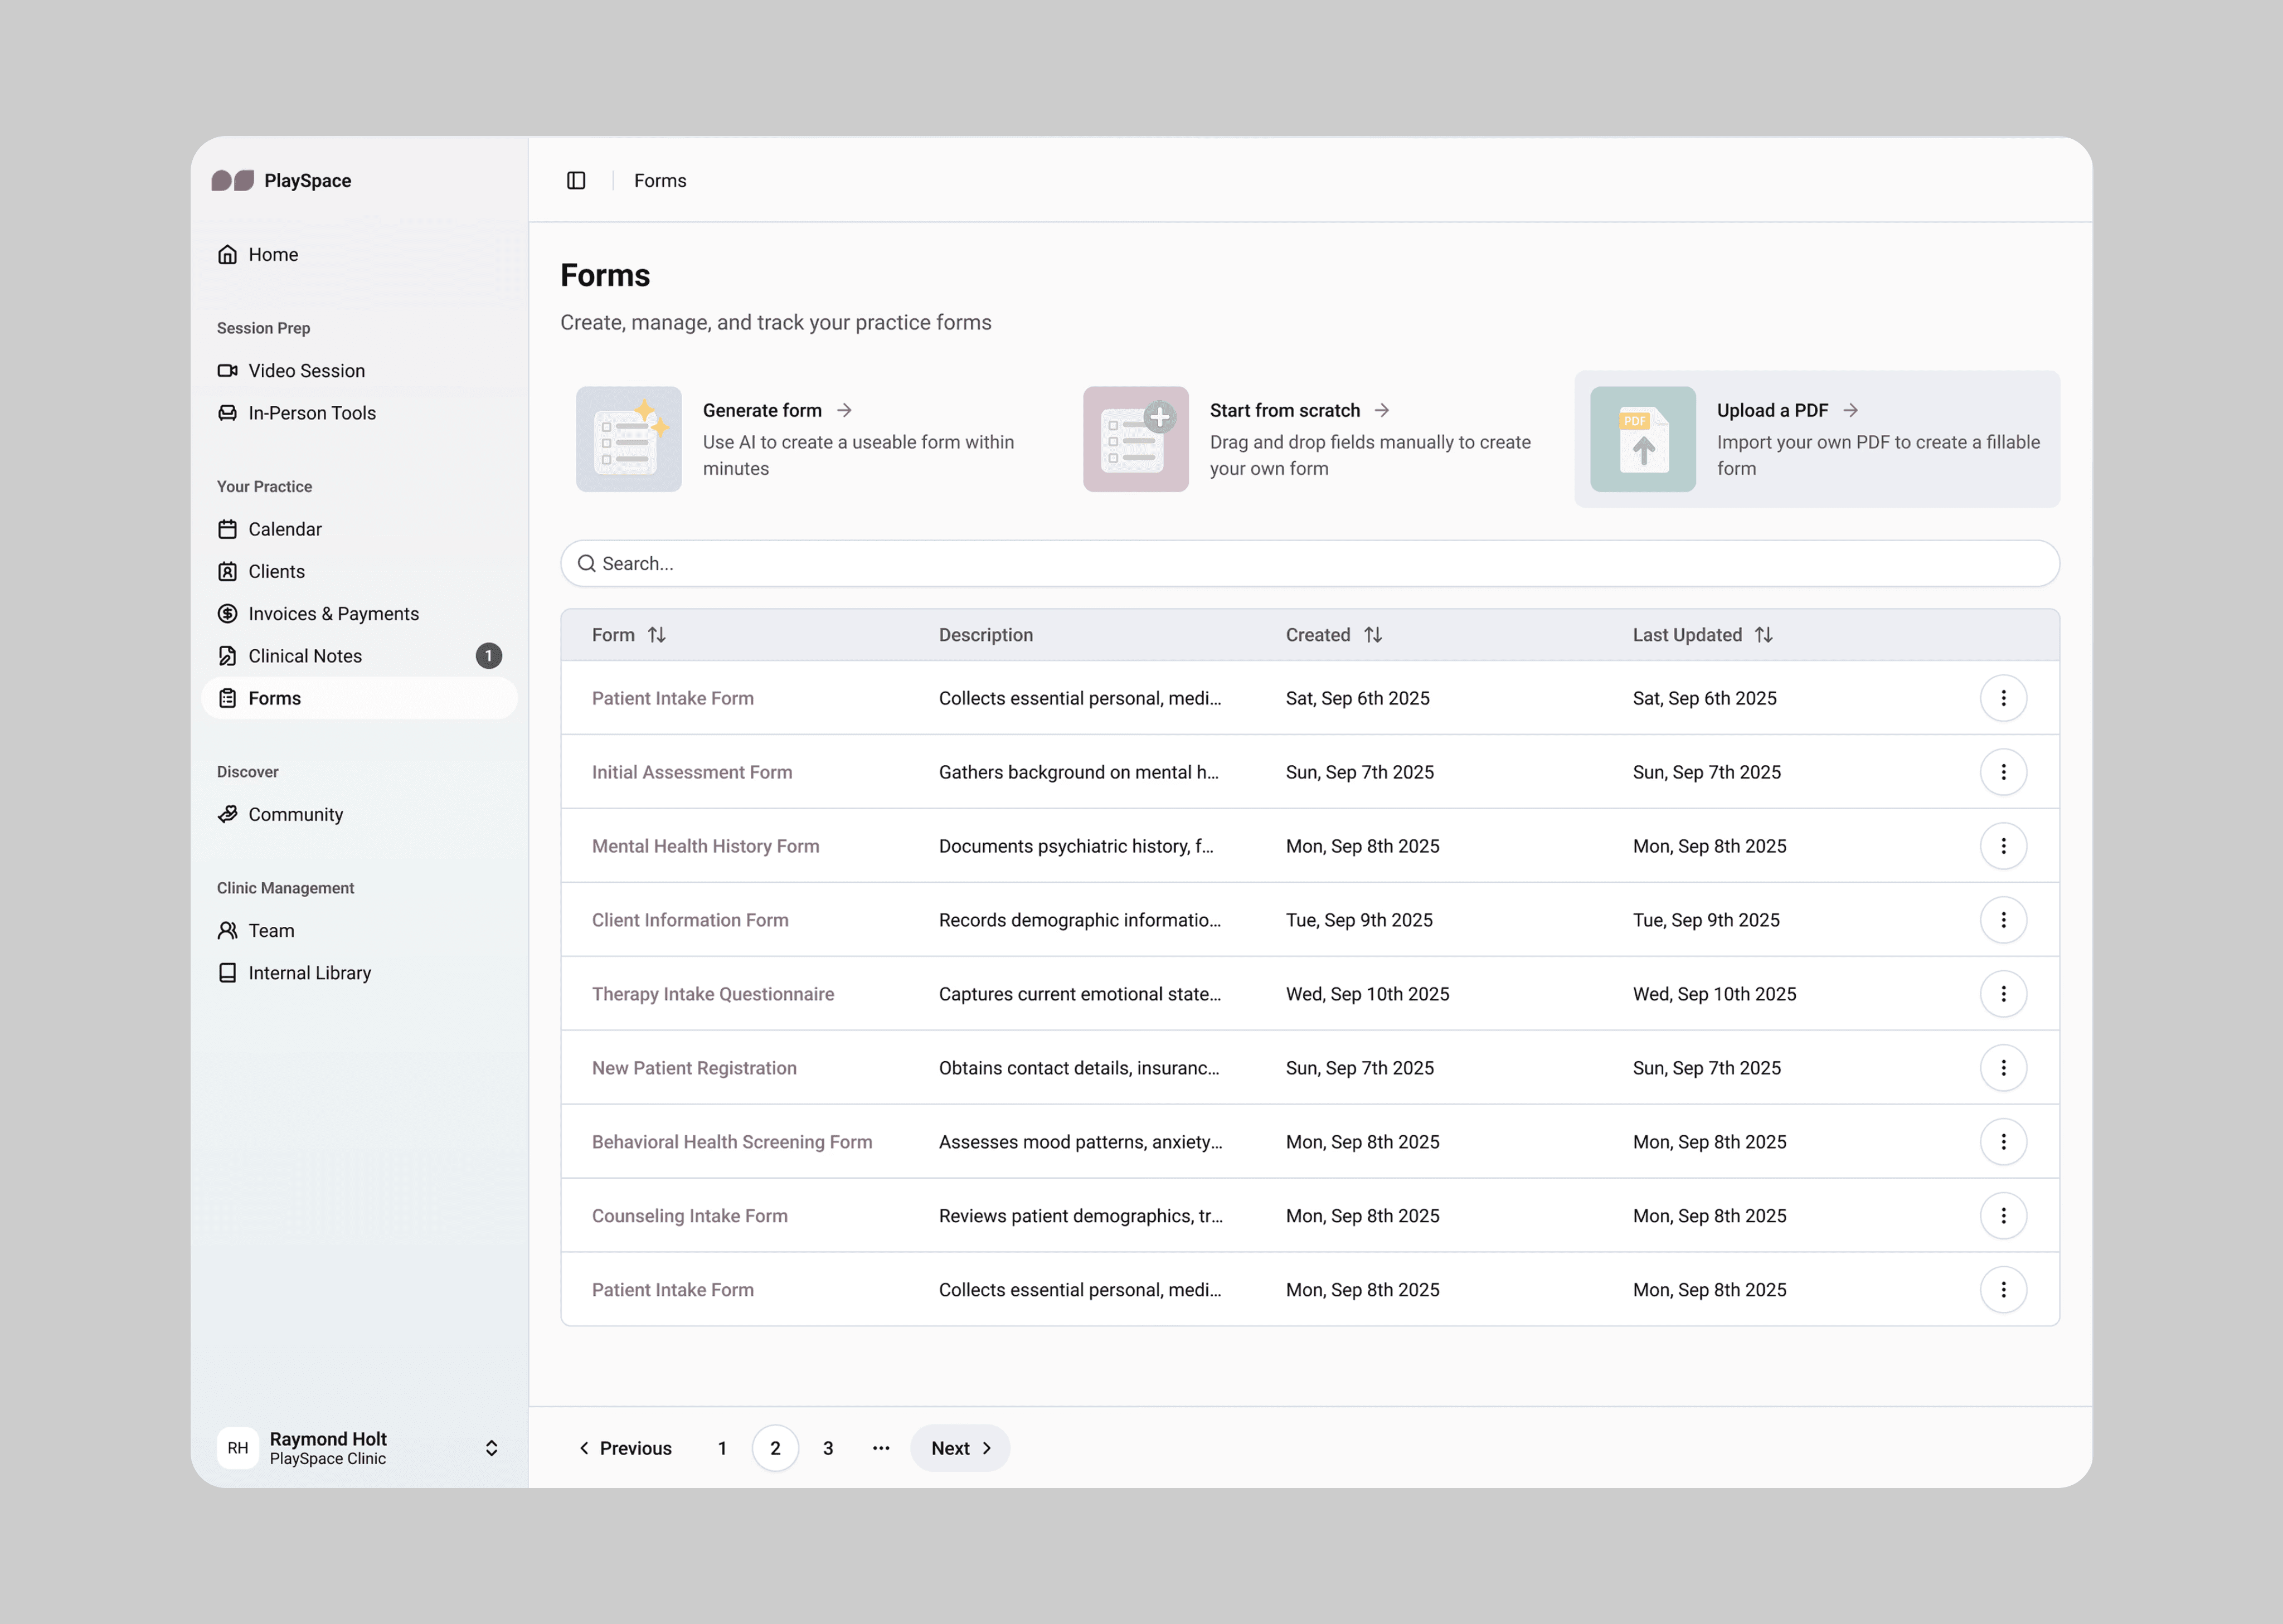Toggle the sidebar panel icon
This screenshot has width=2283, height=1624.
[x=576, y=180]
